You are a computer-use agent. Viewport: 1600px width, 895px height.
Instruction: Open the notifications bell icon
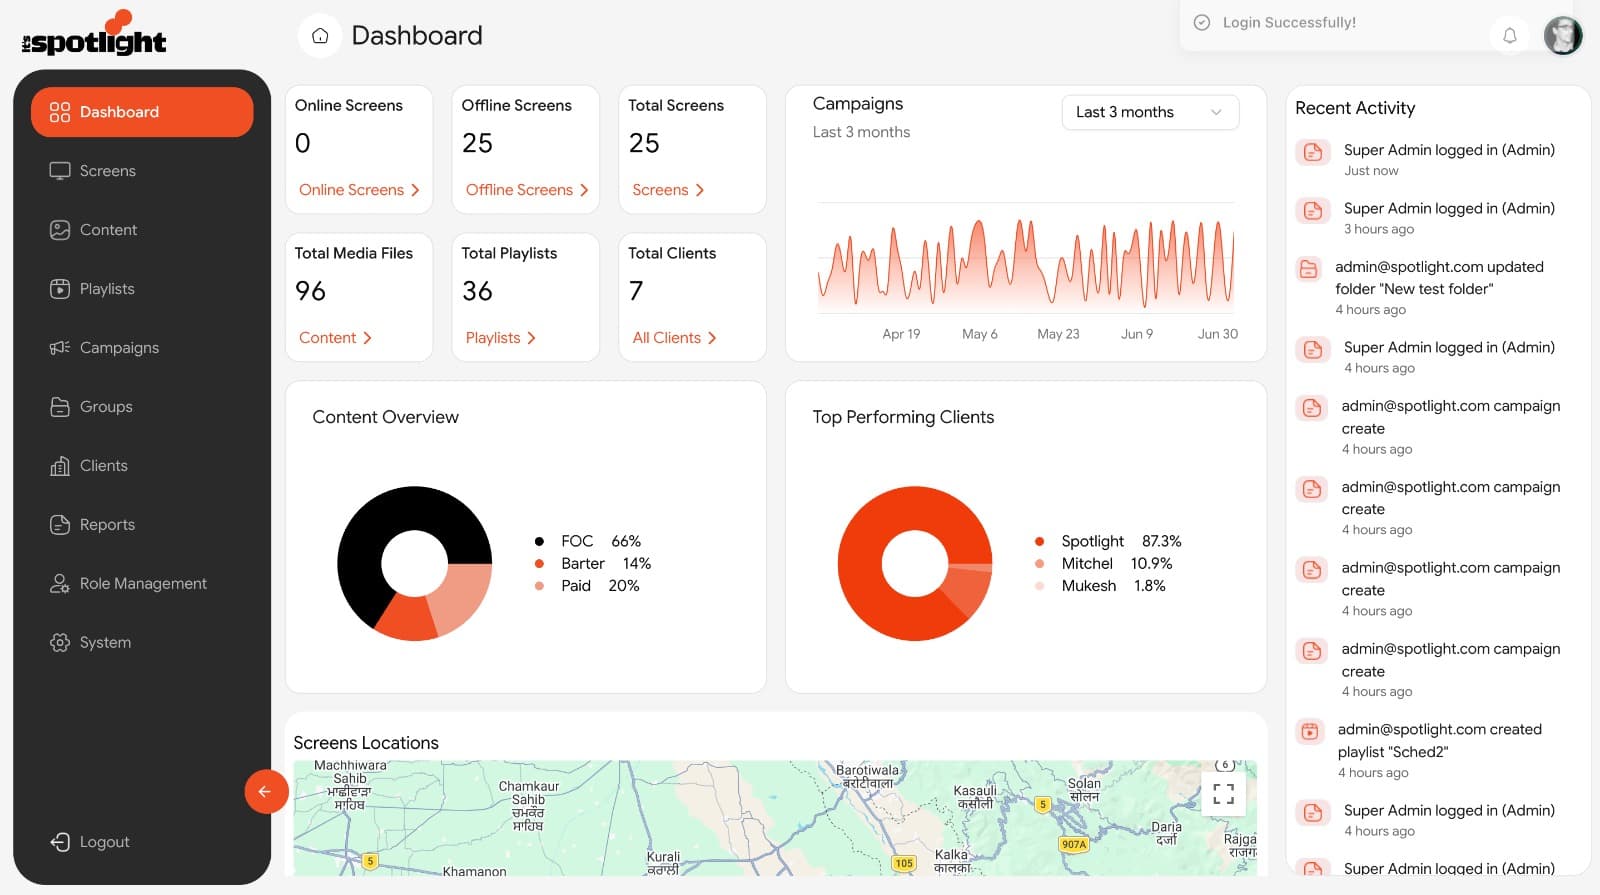(x=1510, y=36)
